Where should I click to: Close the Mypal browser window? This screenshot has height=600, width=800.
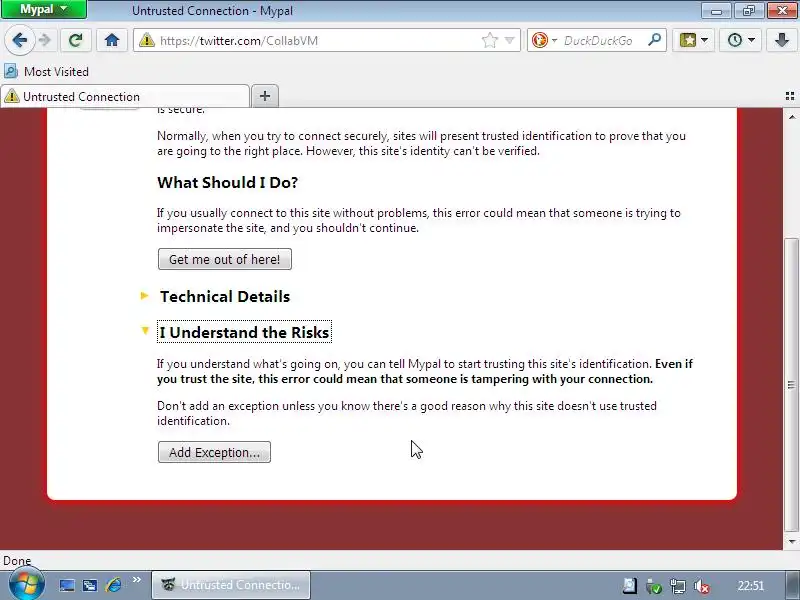(782, 11)
